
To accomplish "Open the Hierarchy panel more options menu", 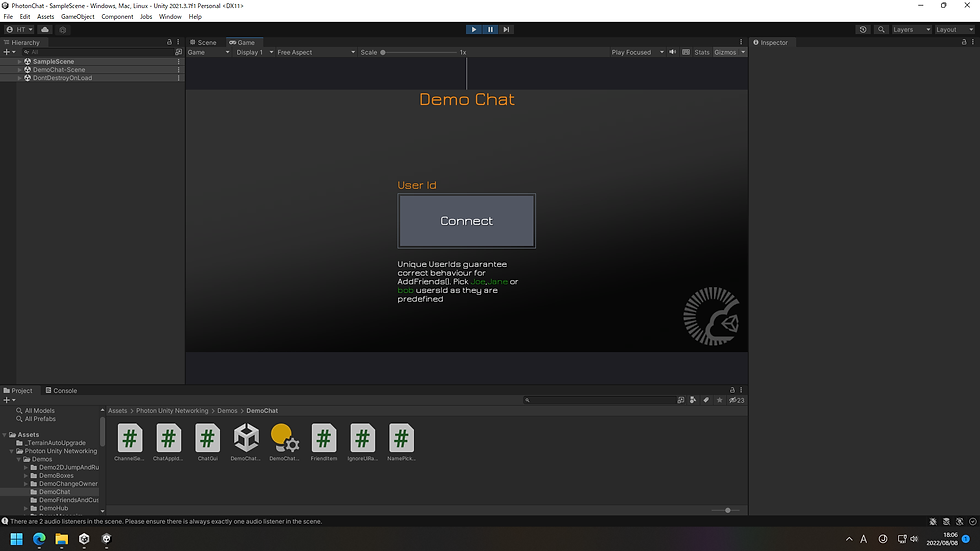I will point(178,42).
